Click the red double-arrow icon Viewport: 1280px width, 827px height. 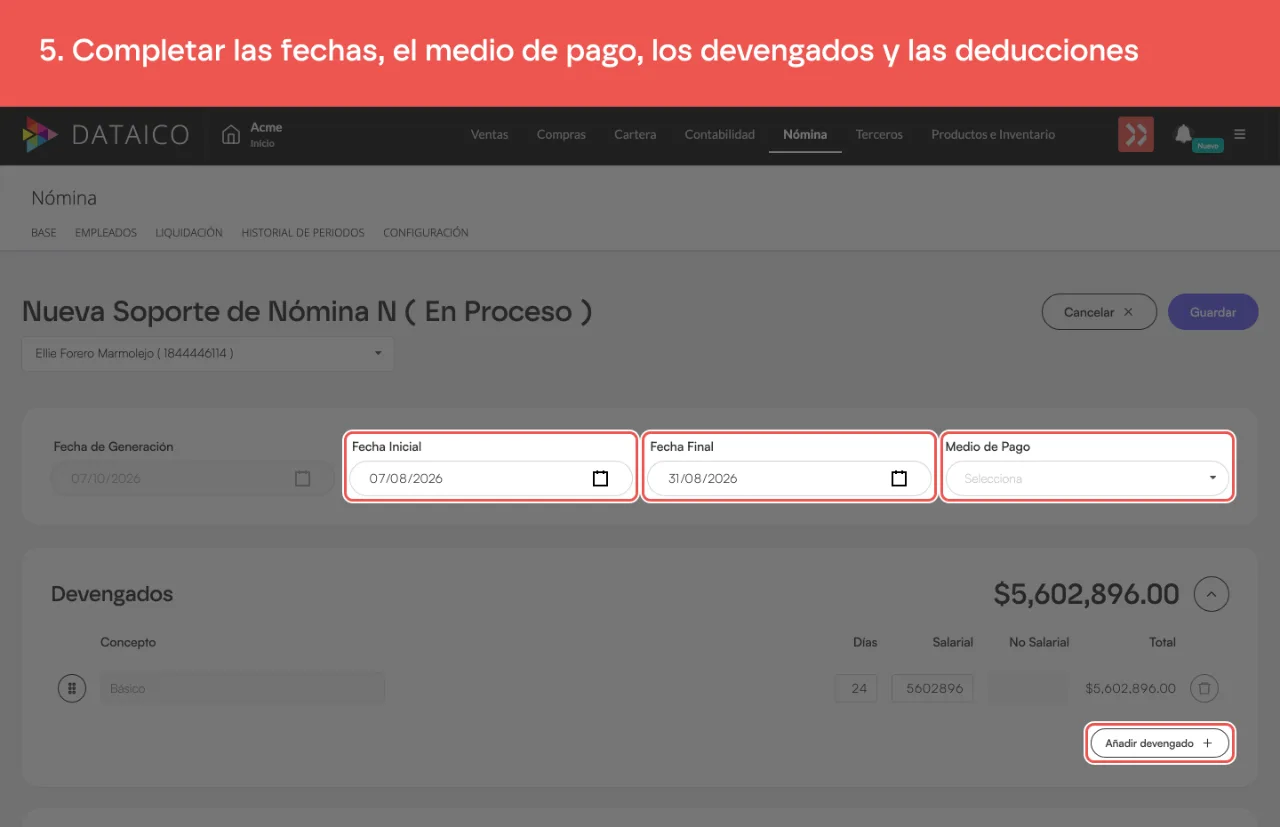[1136, 135]
